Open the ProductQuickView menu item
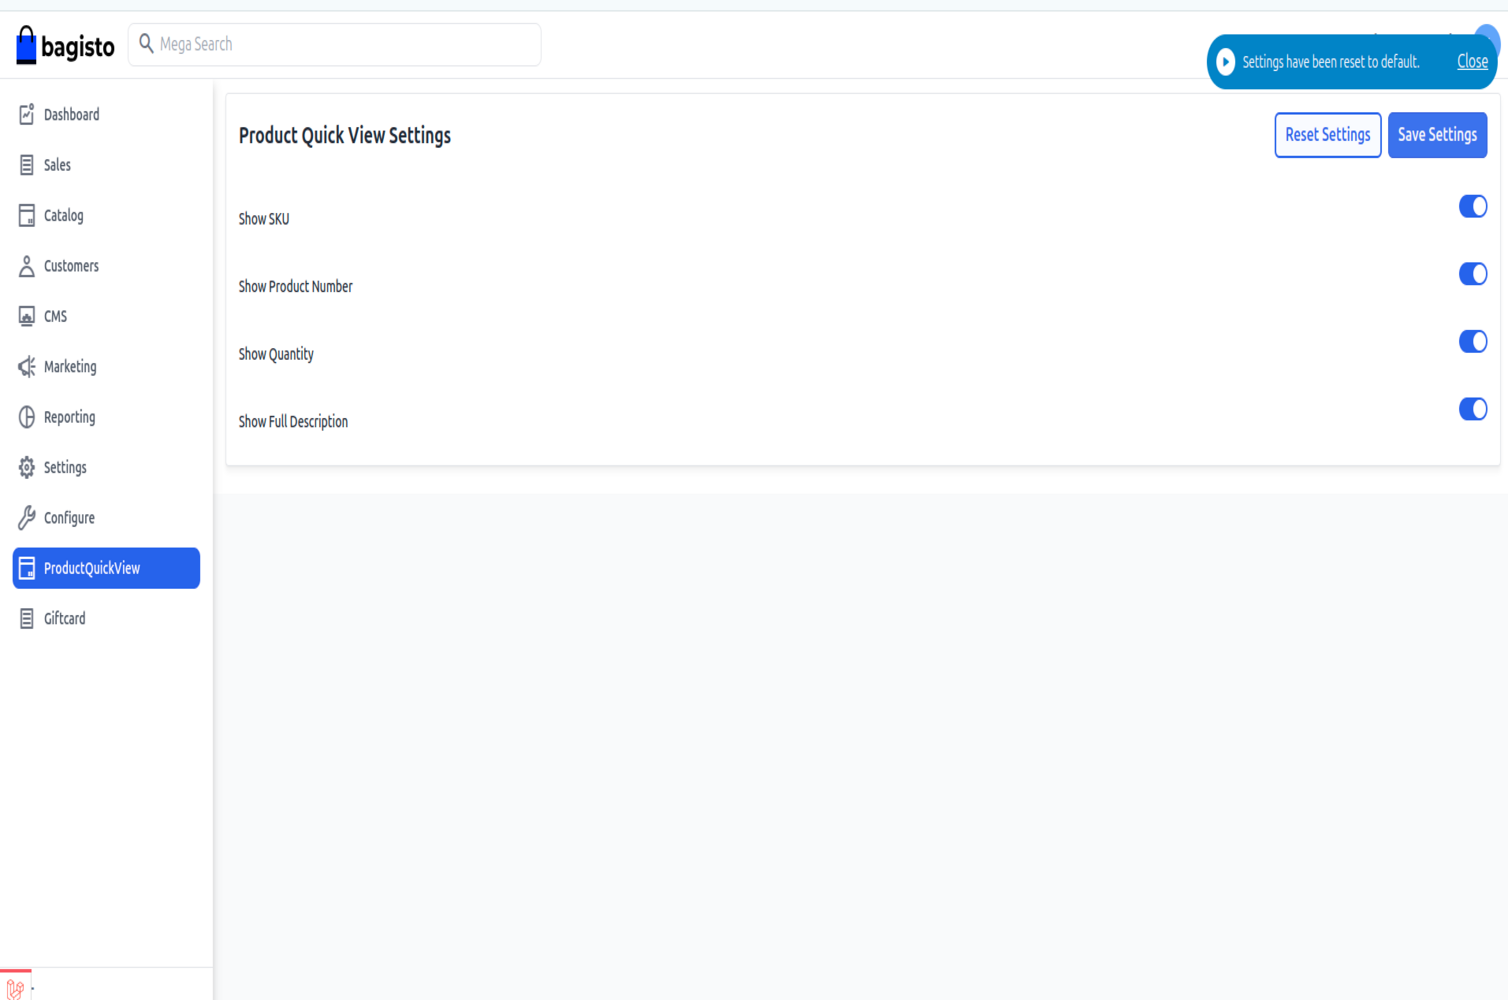1508x1000 pixels. [106, 568]
